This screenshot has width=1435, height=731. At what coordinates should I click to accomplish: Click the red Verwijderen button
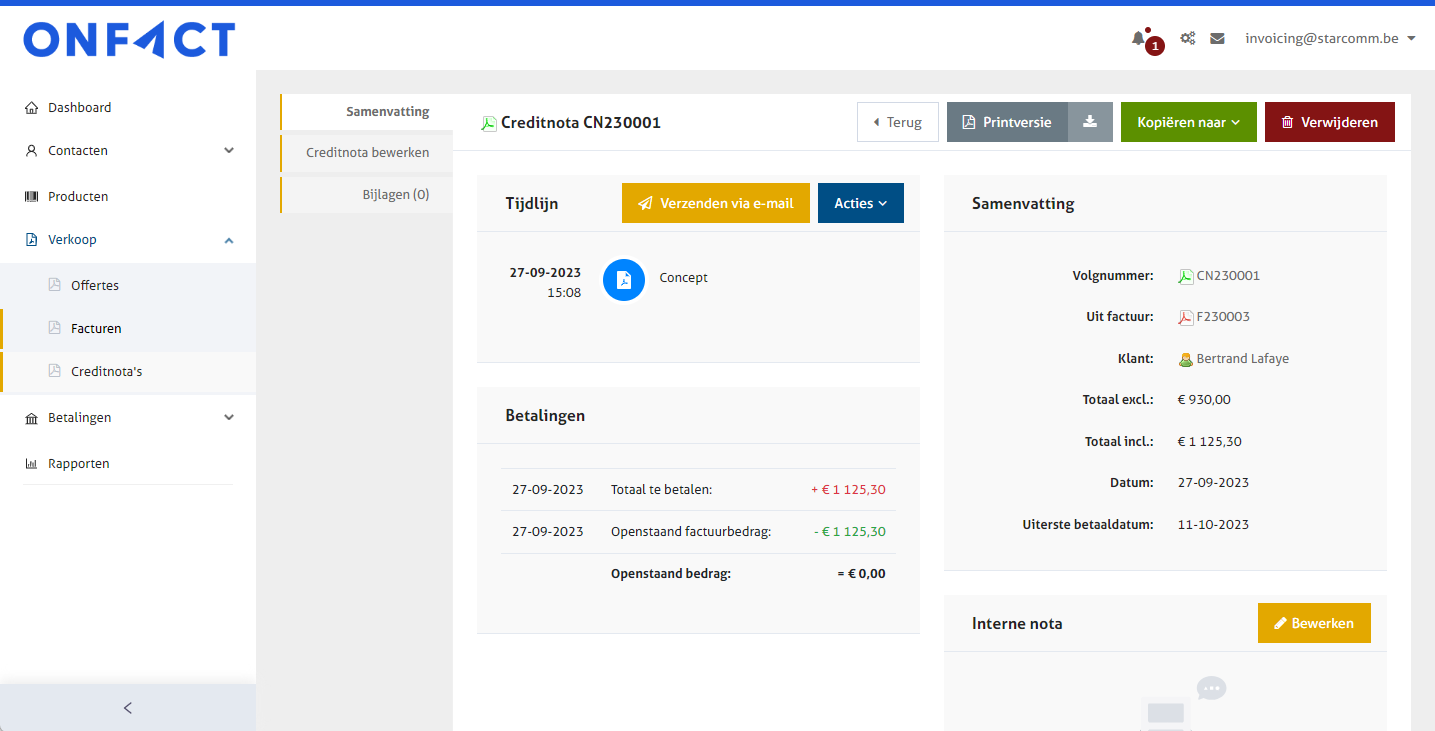[x=1329, y=122]
